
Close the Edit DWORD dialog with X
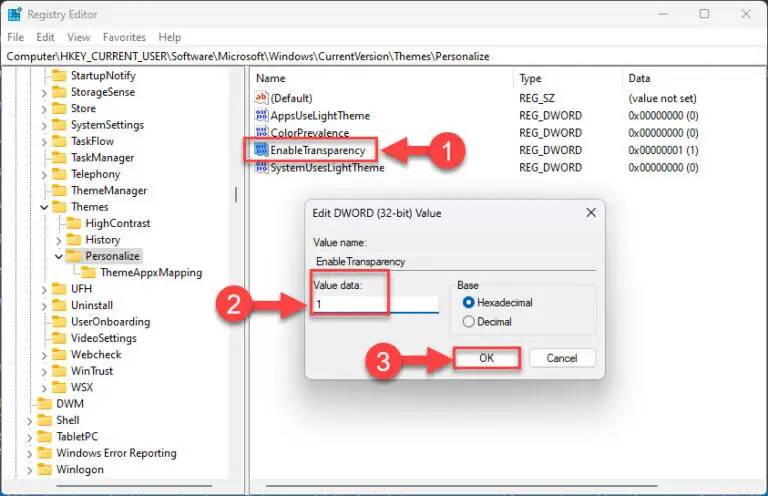tap(591, 213)
